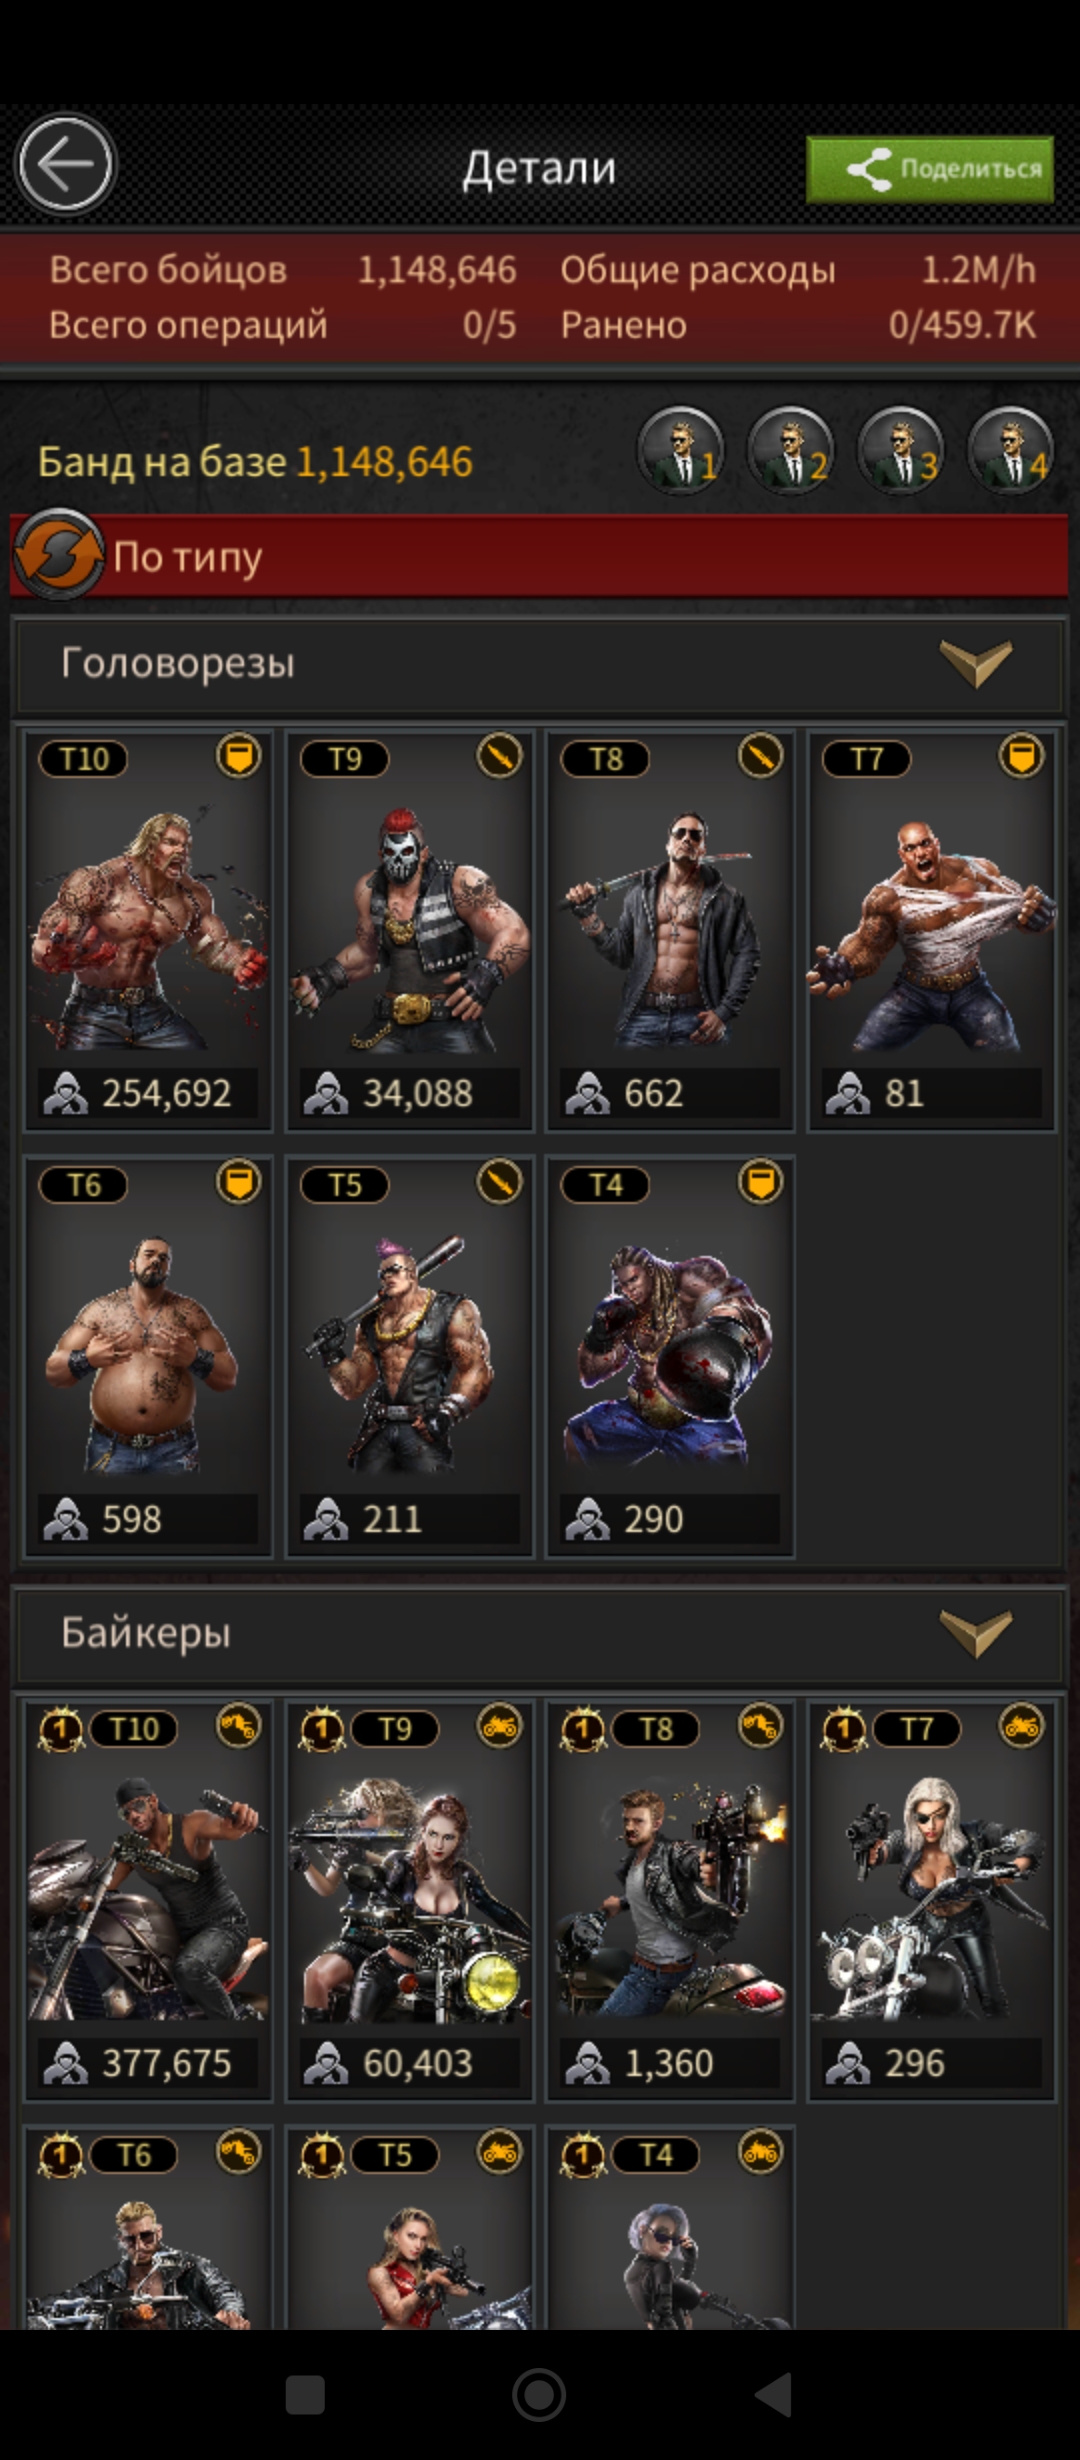Collapse the Головорезы section
The height and width of the screenshot is (2460, 1080).
click(976, 664)
